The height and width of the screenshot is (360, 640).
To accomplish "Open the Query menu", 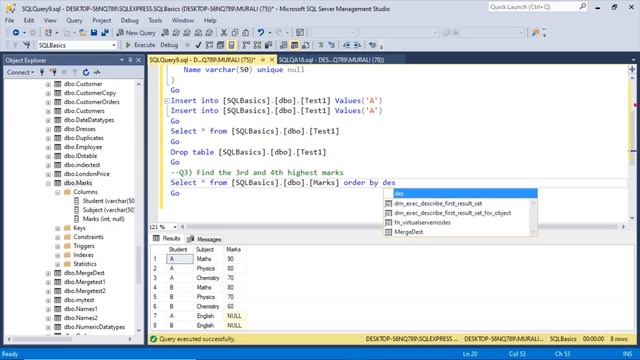I will (x=74, y=20).
